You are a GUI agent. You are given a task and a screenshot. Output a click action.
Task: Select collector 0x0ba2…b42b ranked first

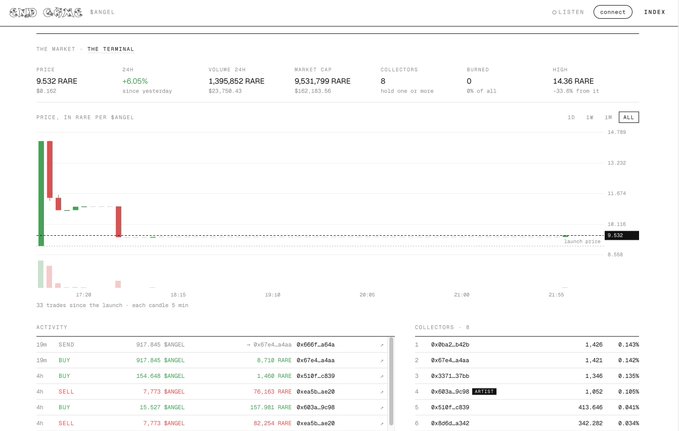450,345
